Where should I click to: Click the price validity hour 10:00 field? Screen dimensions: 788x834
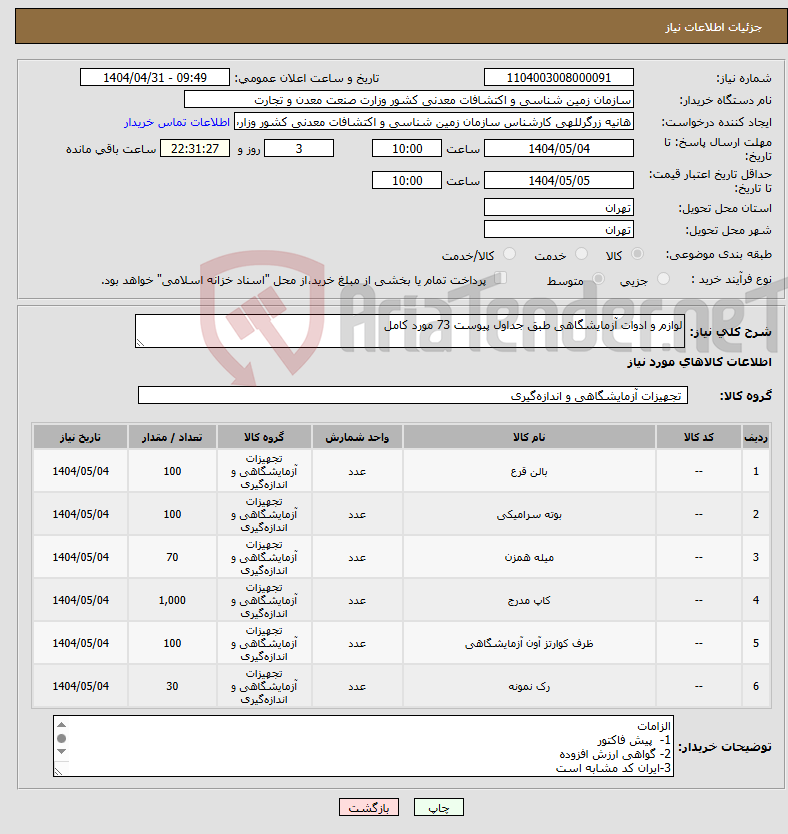tap(407, 180)
